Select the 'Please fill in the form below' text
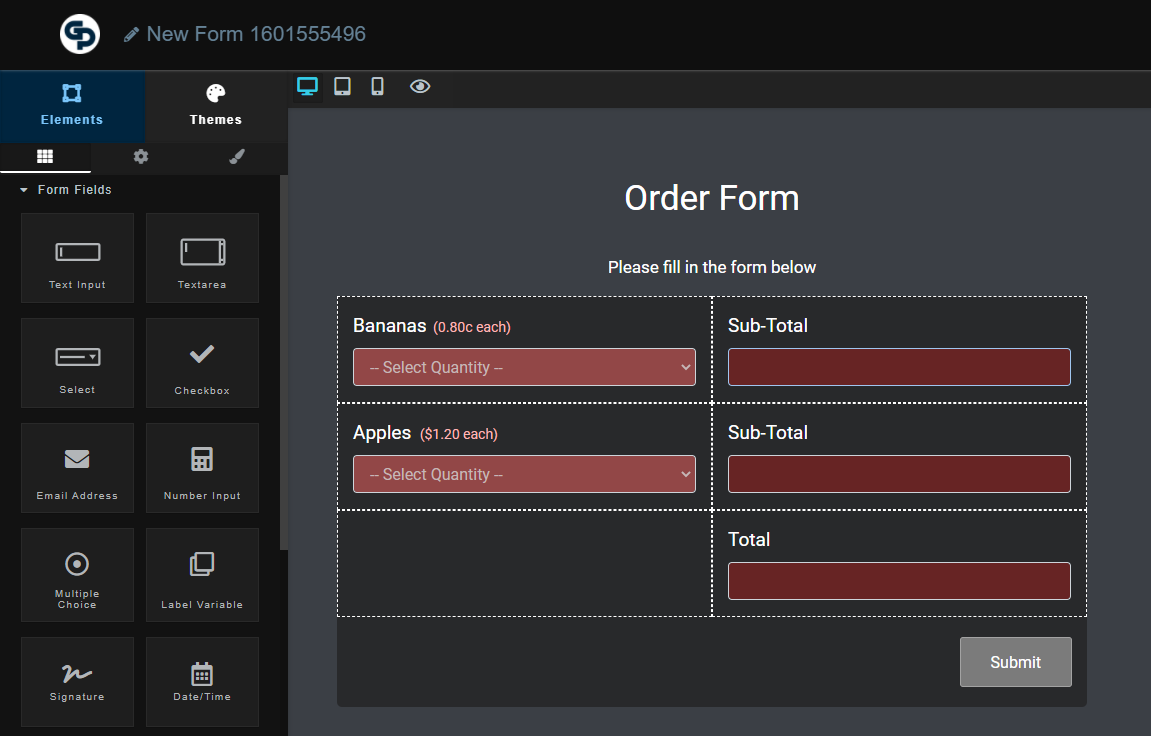 click(711, 267)
